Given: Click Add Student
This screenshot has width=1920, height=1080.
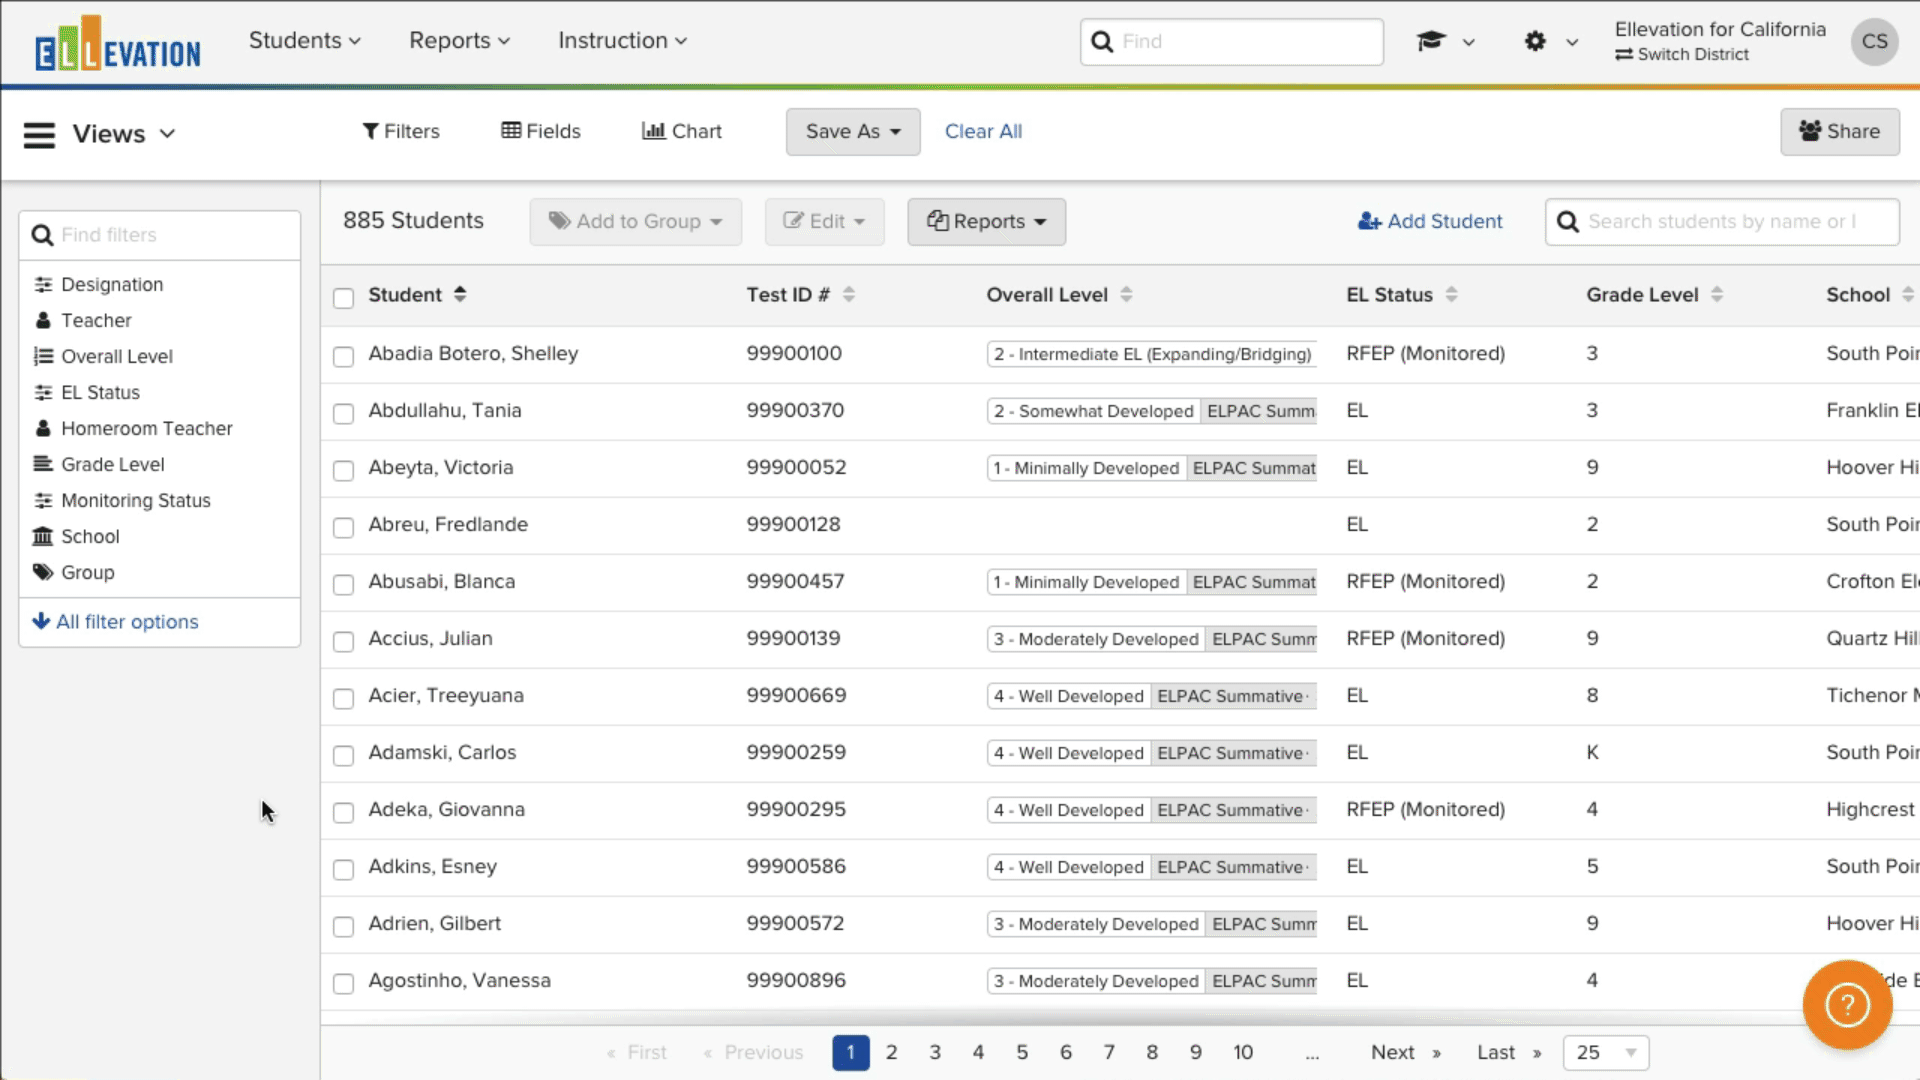Looking at the screenshot, I should tap(1430, 222).
